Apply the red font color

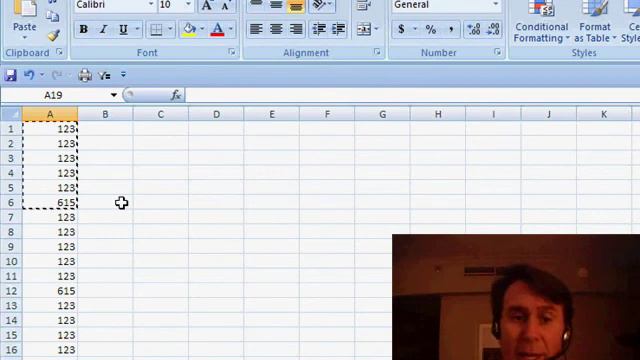[218, 29]
